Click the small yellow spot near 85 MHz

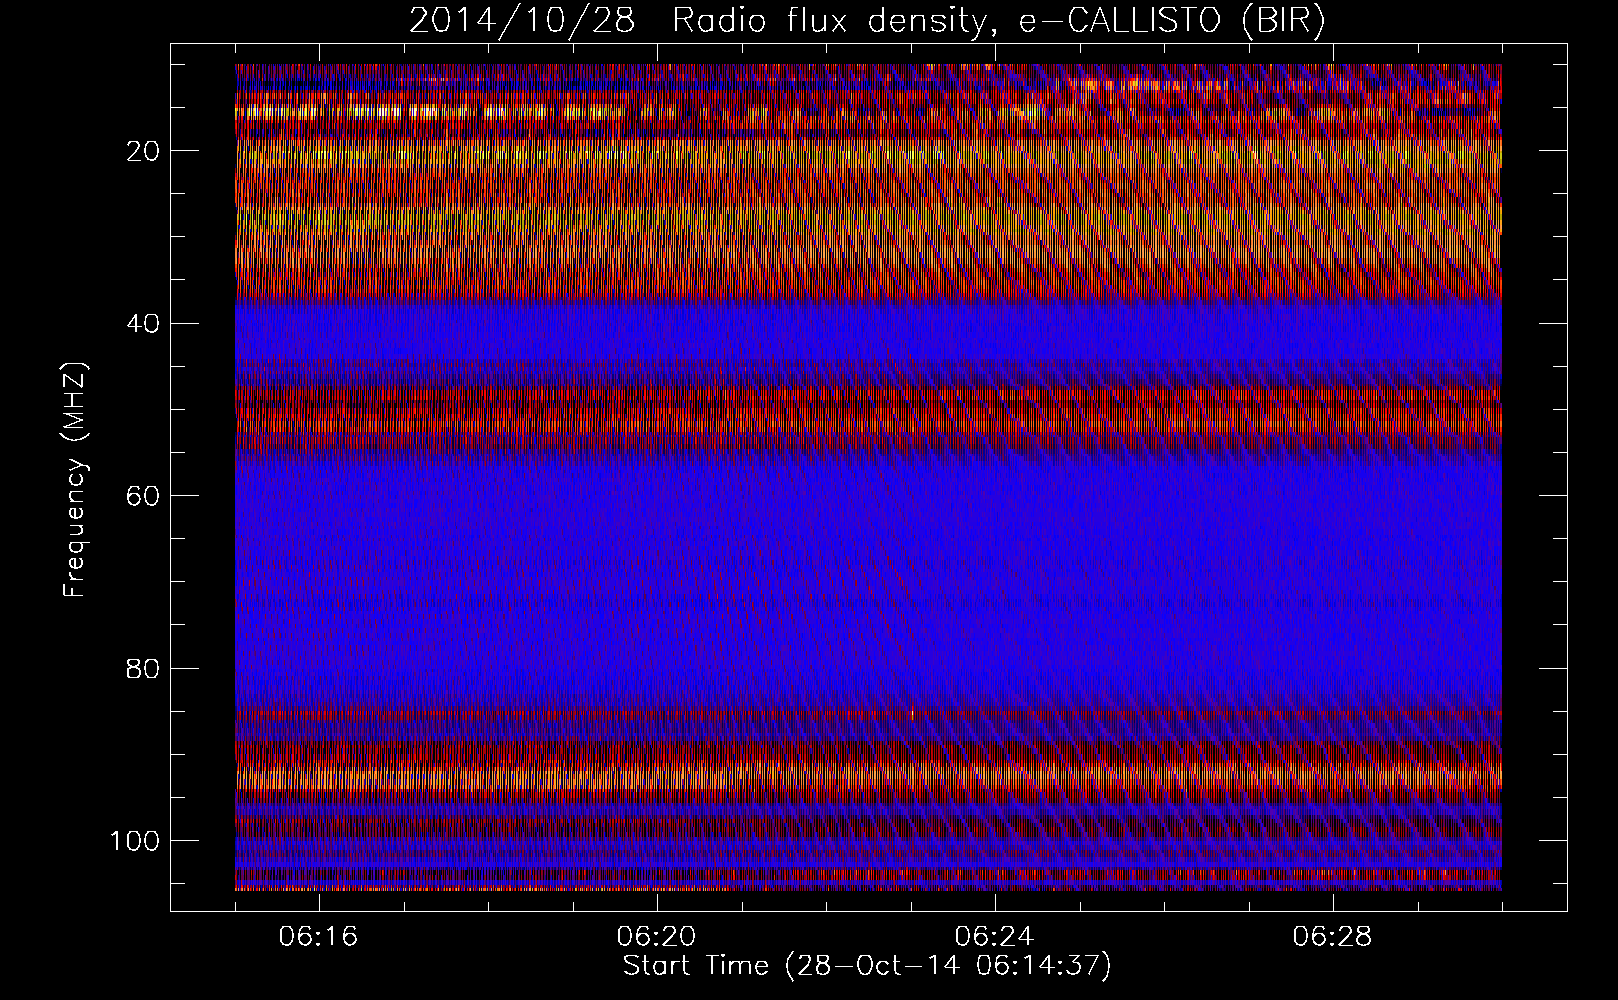coord(912,714)
